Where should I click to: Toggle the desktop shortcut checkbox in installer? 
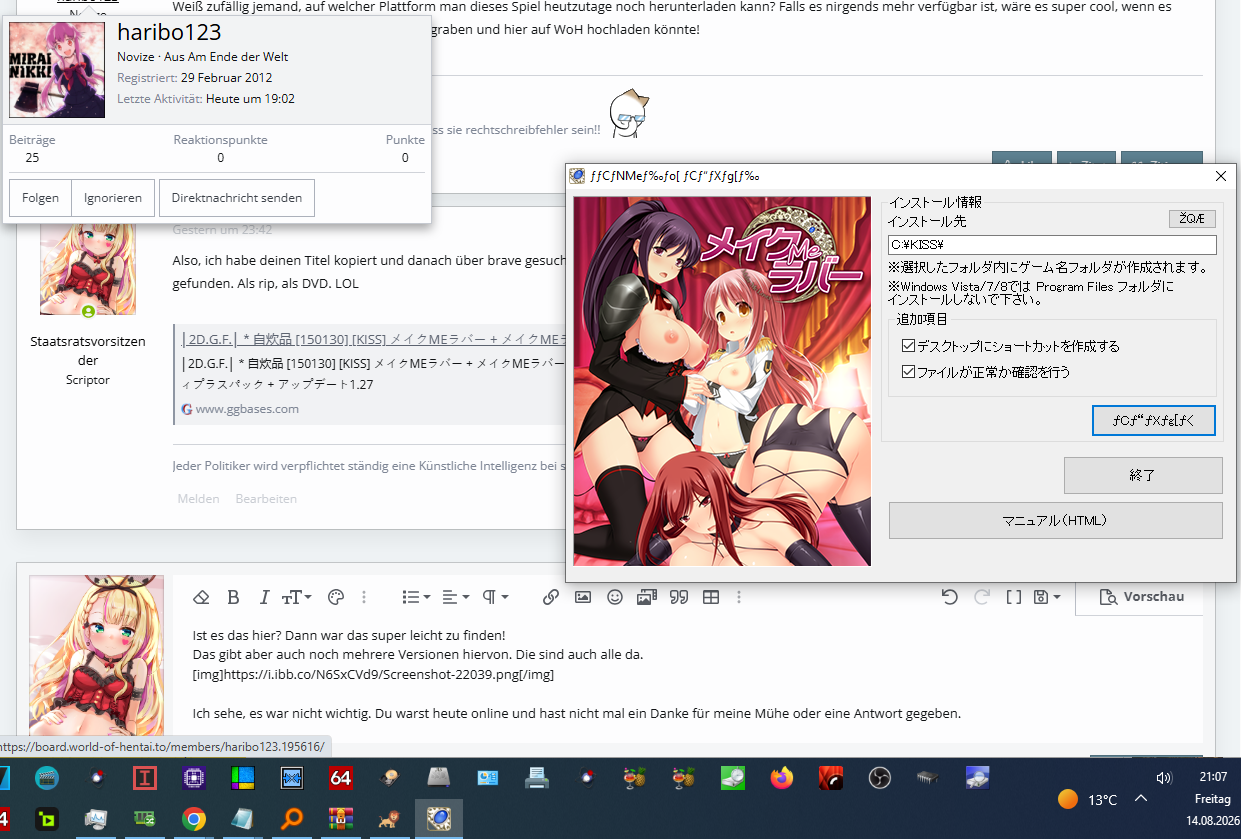pyautogui.click(x=909, y=346)
